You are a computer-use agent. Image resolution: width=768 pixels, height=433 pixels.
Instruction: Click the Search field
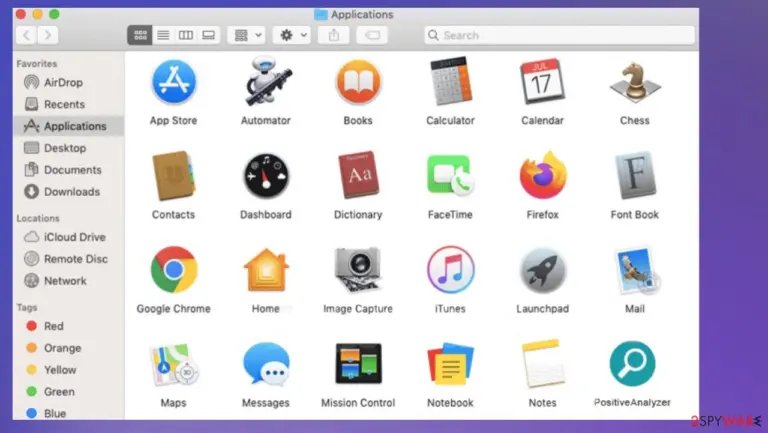point(559,35)
